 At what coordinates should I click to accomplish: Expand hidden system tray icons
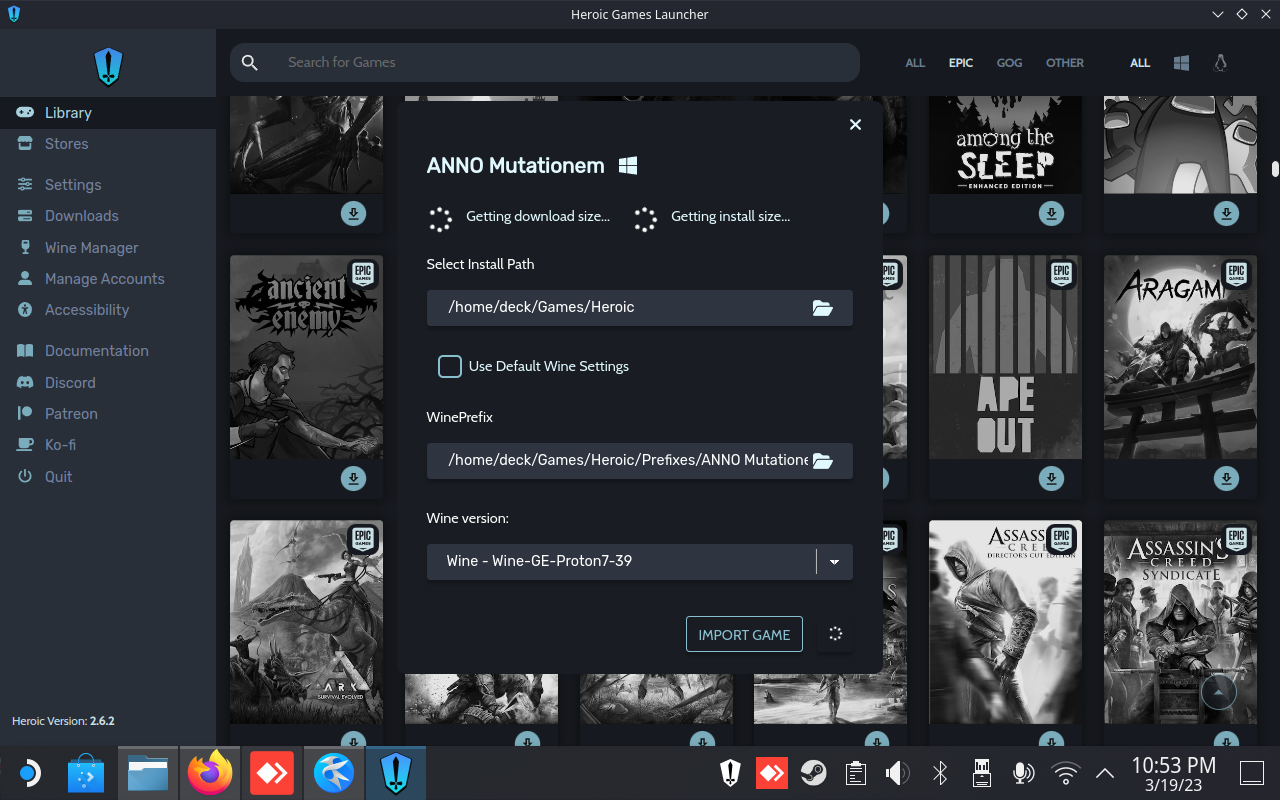(x=1105, y=773)
